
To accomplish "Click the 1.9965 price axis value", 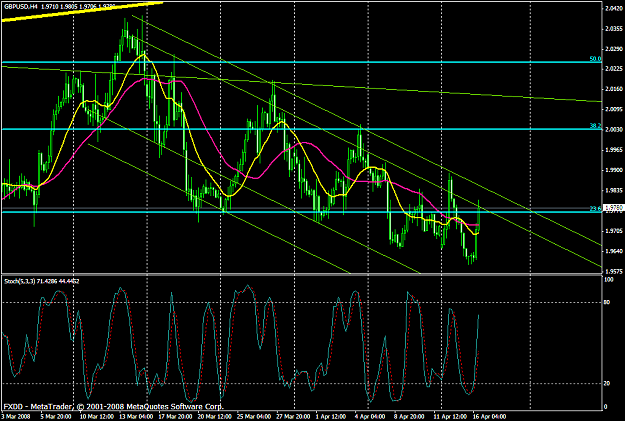I will click(x=613, y=150).
